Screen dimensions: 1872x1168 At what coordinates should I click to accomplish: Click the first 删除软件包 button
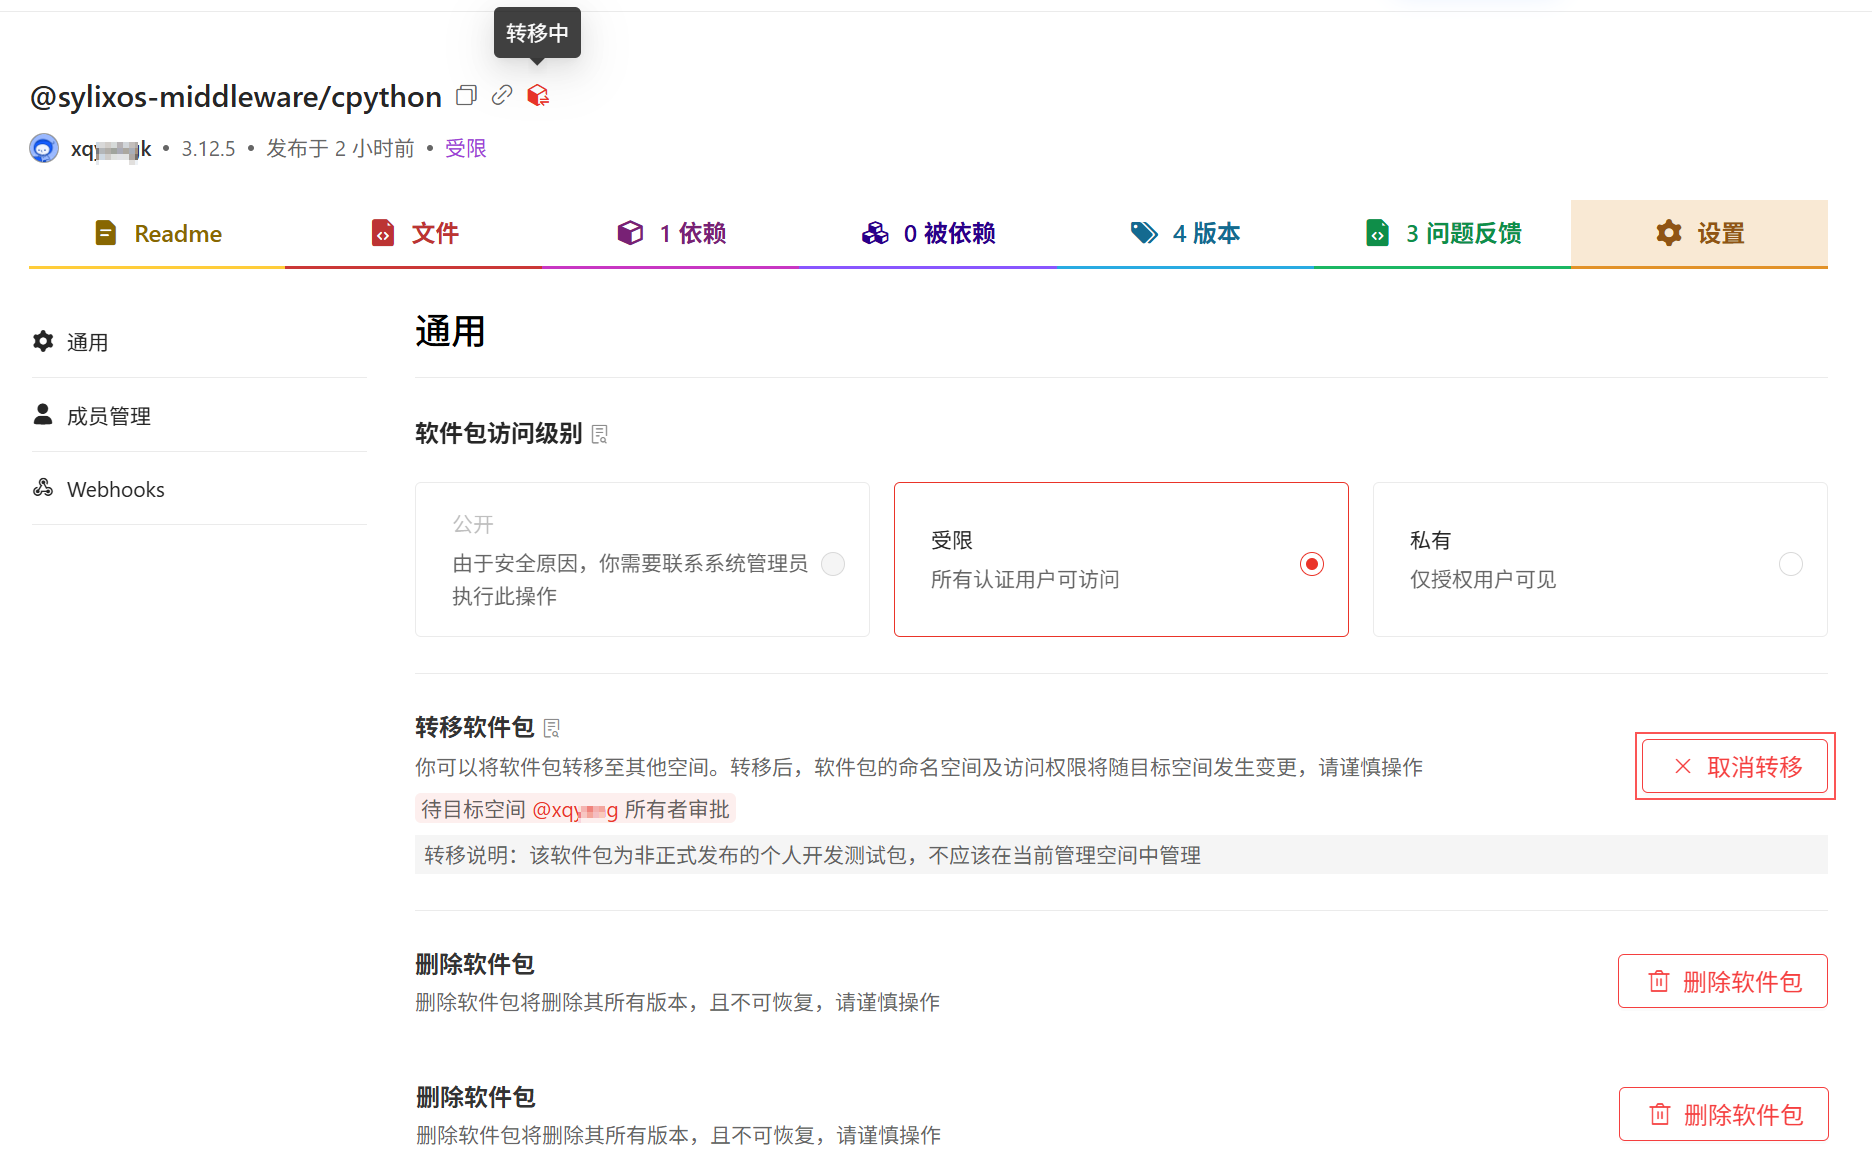click(x=1722, y=981)
